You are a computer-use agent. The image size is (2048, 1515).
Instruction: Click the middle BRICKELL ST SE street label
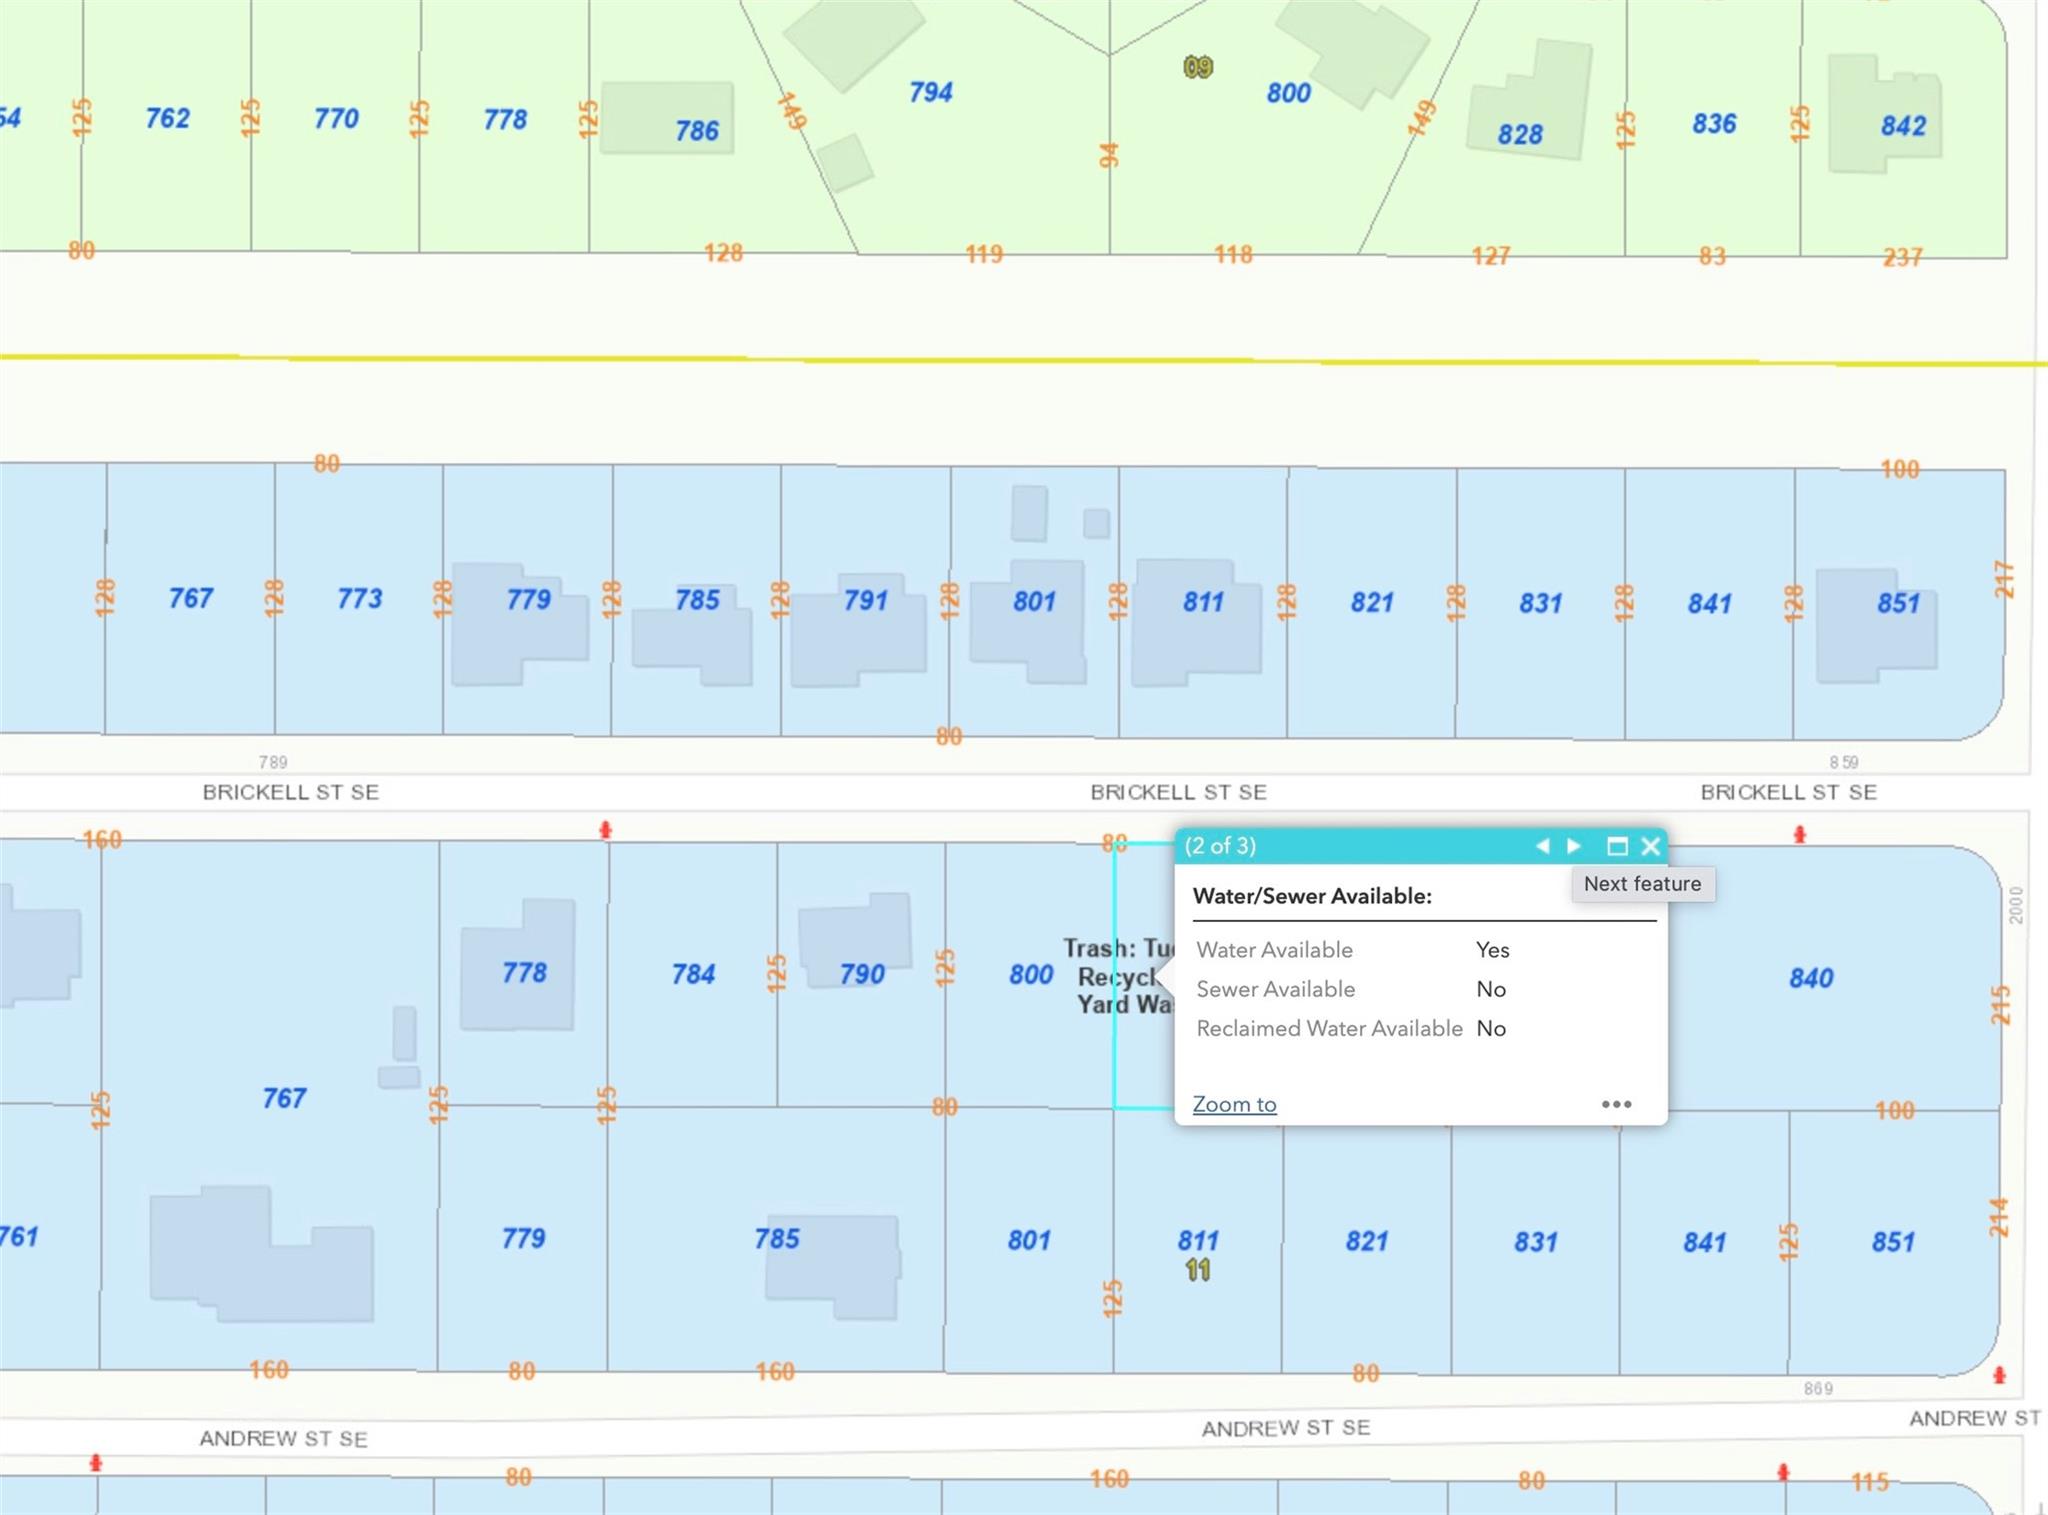coord(1178,792)
